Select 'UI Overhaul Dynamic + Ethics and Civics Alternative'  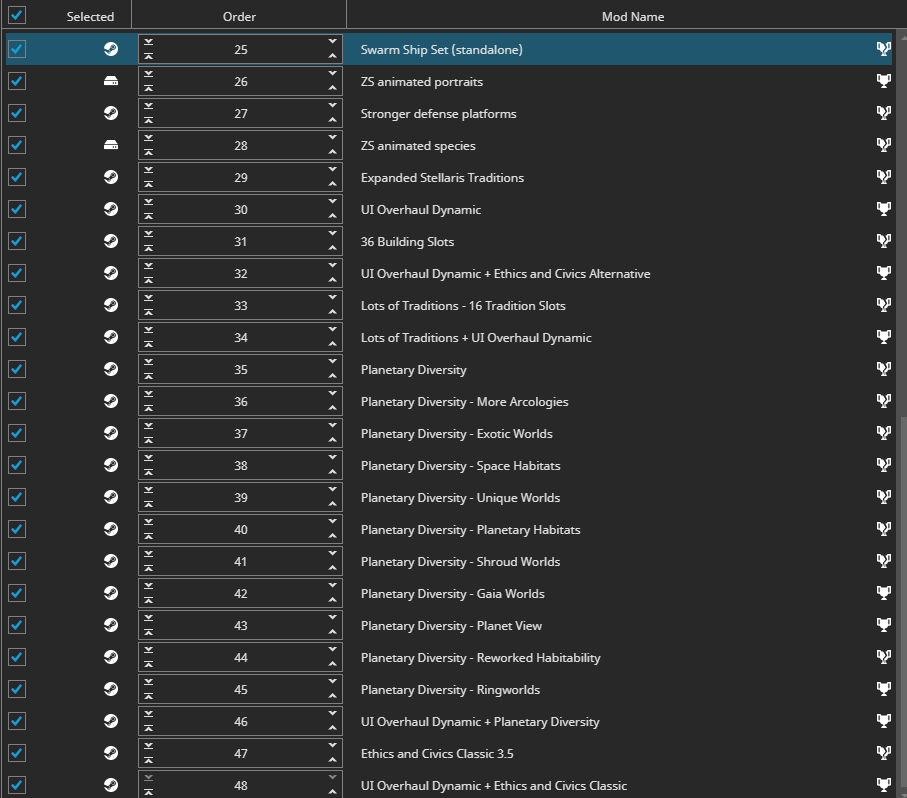tap(505, 274)
